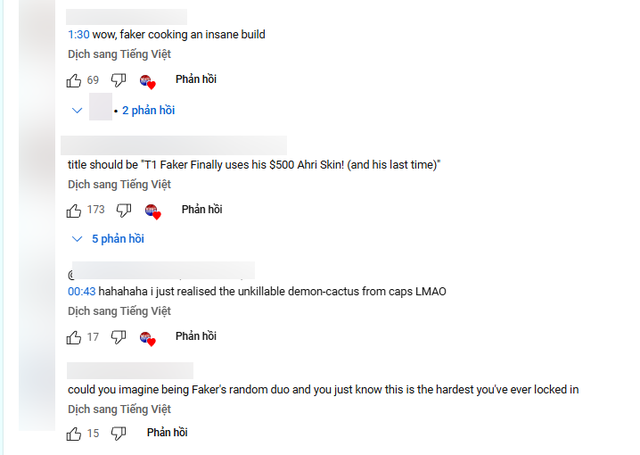640x455 pixels.
Task: Click creator heart on 'insane build' comment
Action: click(147, 81)
